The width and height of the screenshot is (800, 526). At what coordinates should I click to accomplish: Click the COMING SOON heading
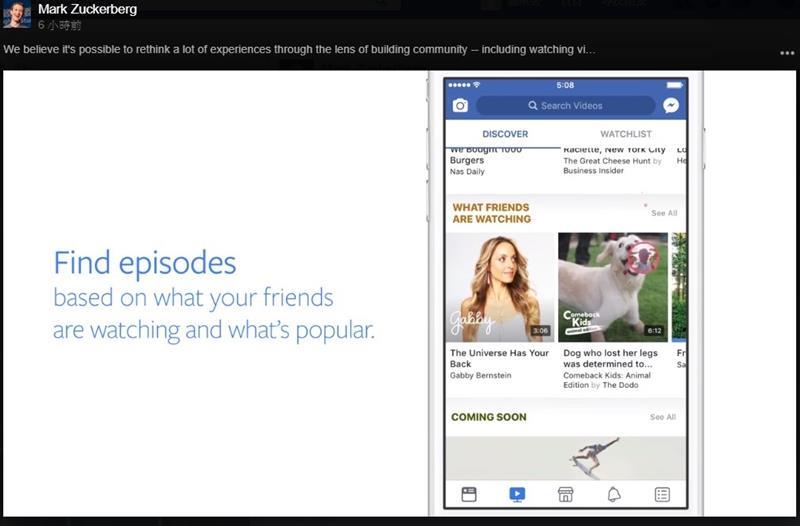click(x=488, y=417)
